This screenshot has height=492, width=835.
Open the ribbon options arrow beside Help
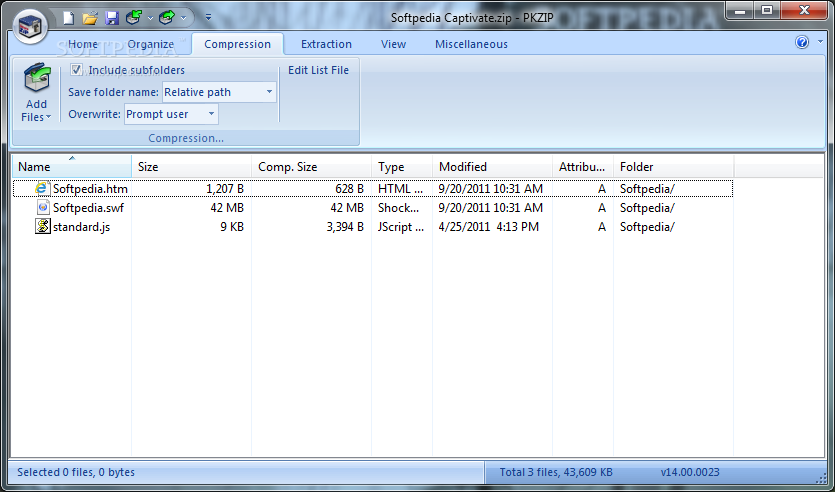click(x=820, y=43)
